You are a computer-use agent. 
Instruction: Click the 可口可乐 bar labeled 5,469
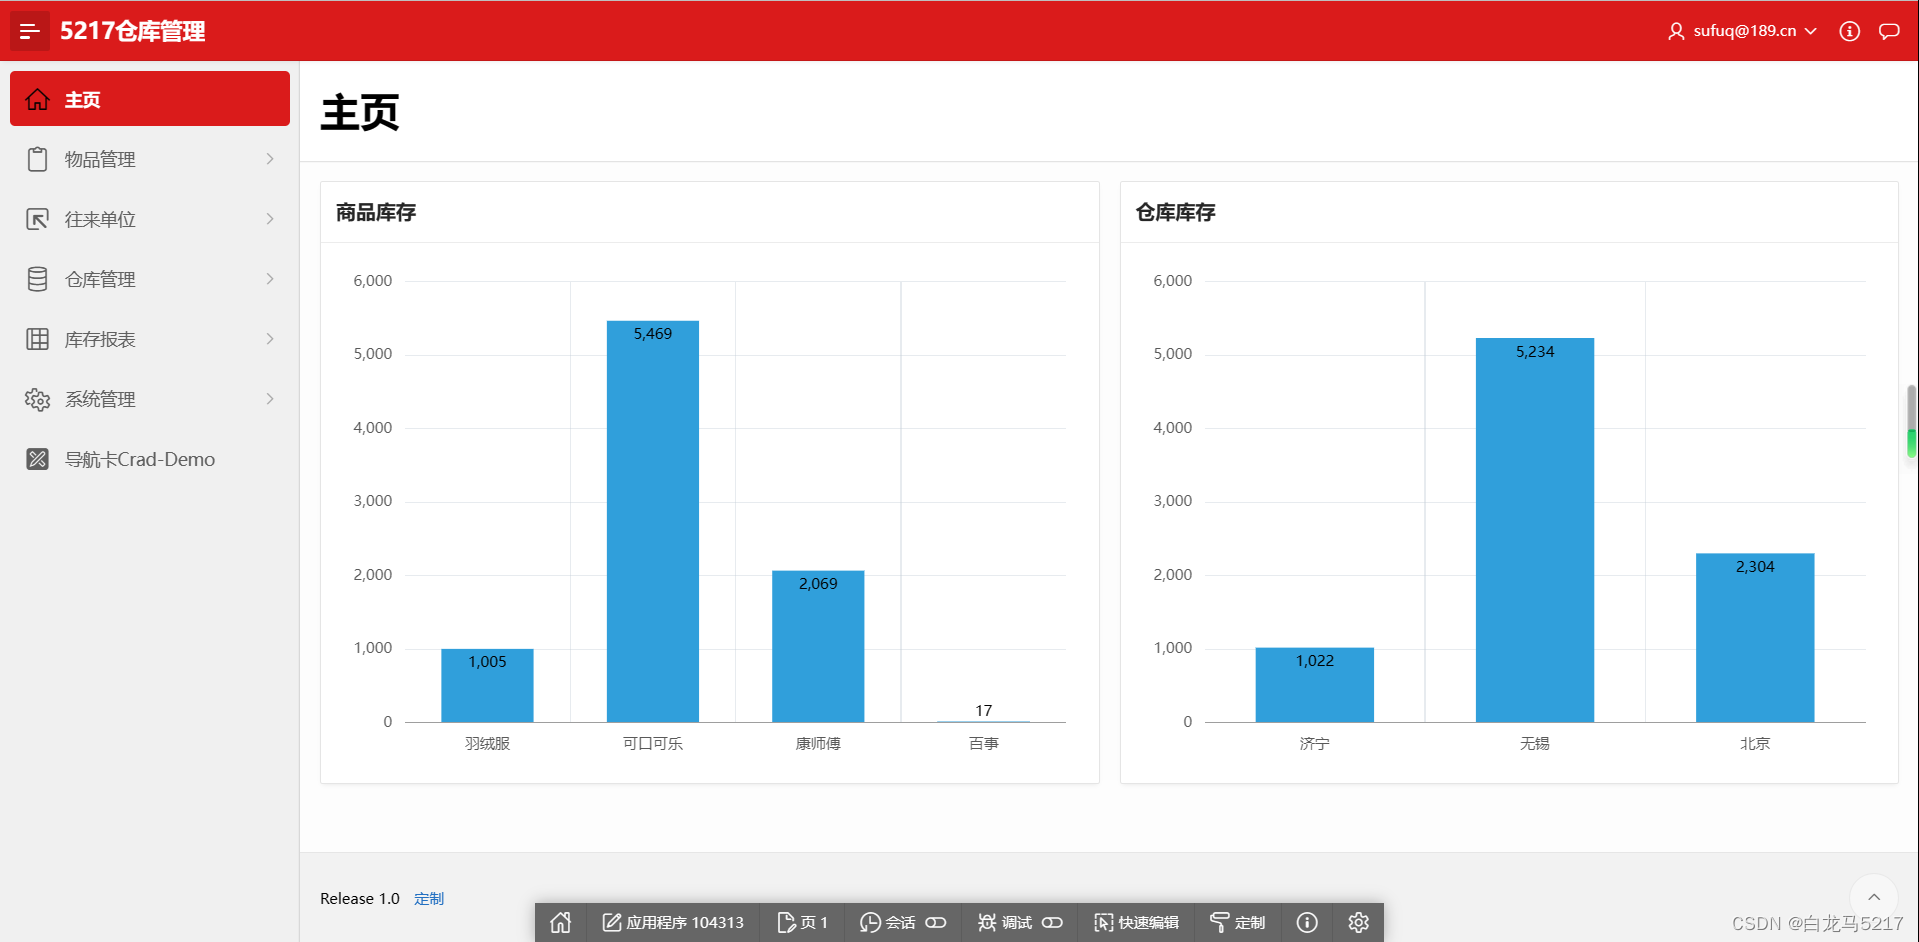point(653,521)
